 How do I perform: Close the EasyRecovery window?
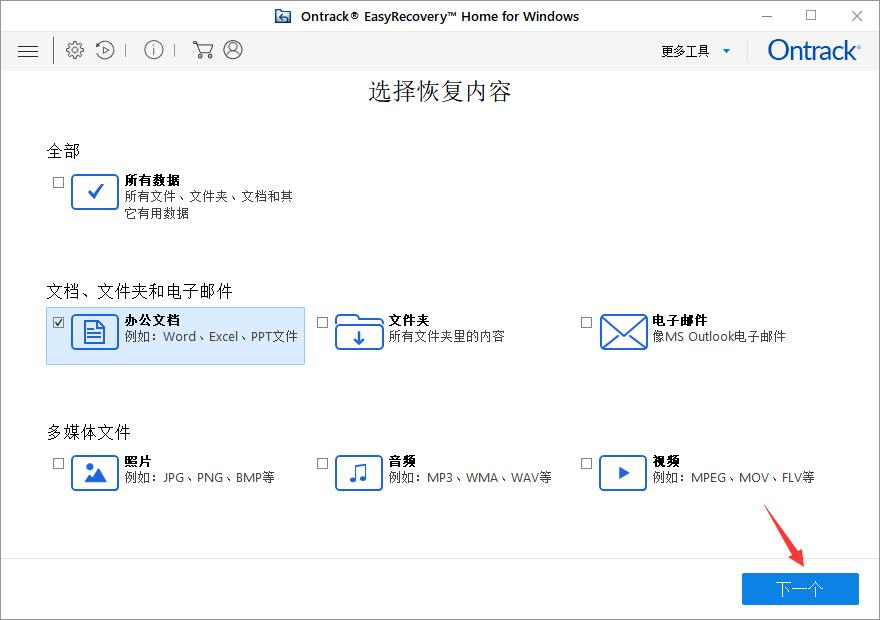coord(856,16)
